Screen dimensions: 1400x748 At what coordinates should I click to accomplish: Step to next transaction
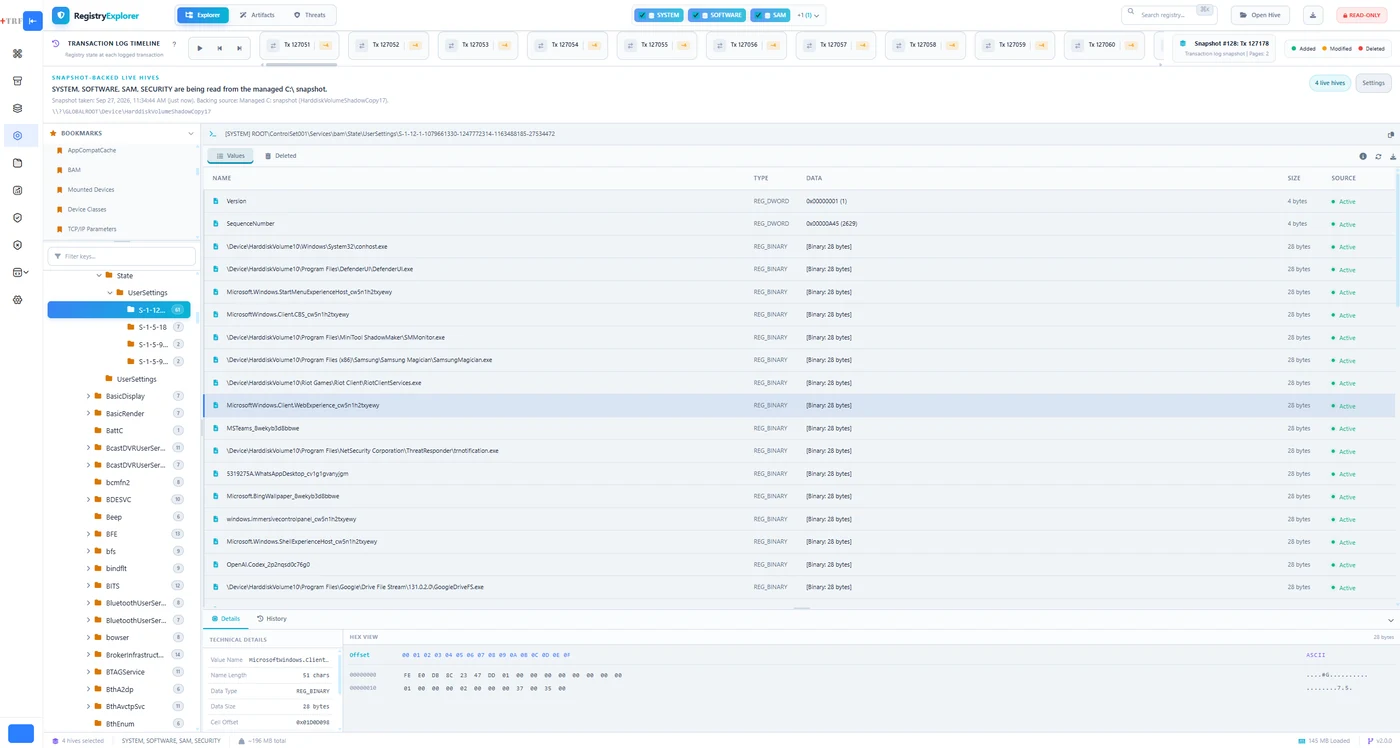pos(239,48)
